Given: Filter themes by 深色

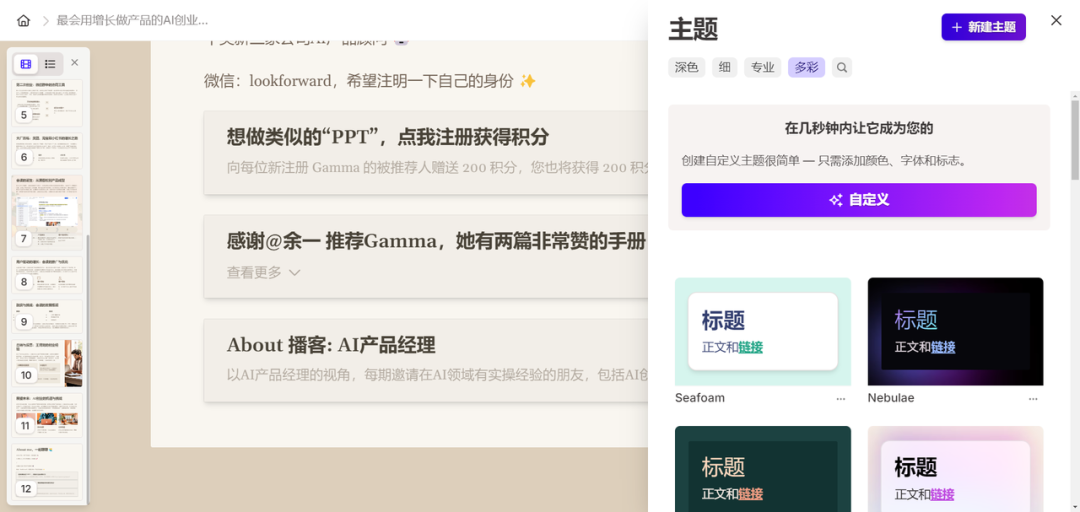Looking at the screenshot, I should point(686,68).
